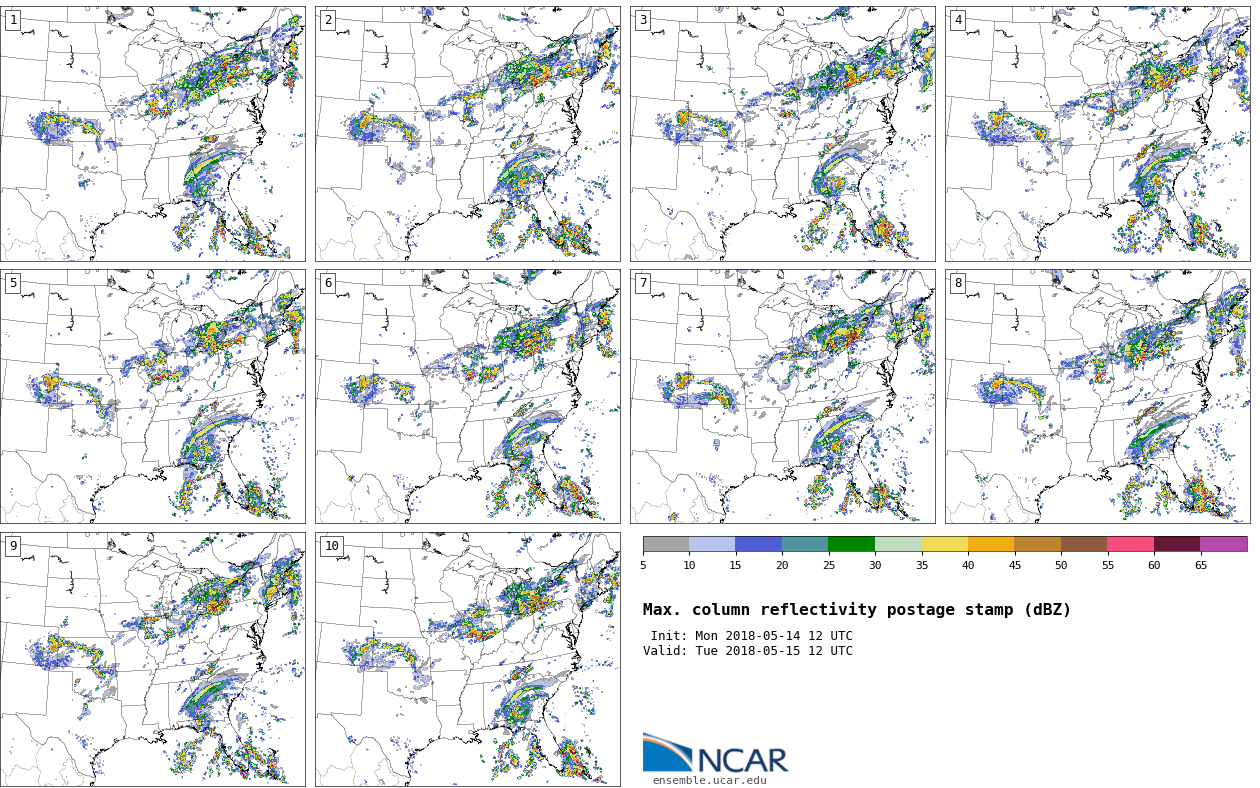Click the tan-brown 45-50 dBZ swatch

click(1037, 544)
